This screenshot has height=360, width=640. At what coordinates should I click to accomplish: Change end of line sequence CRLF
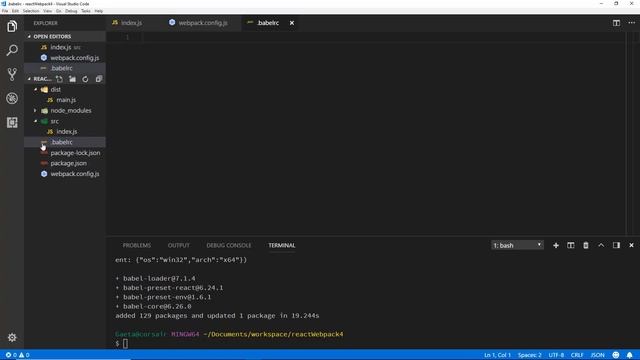point(577,355)
